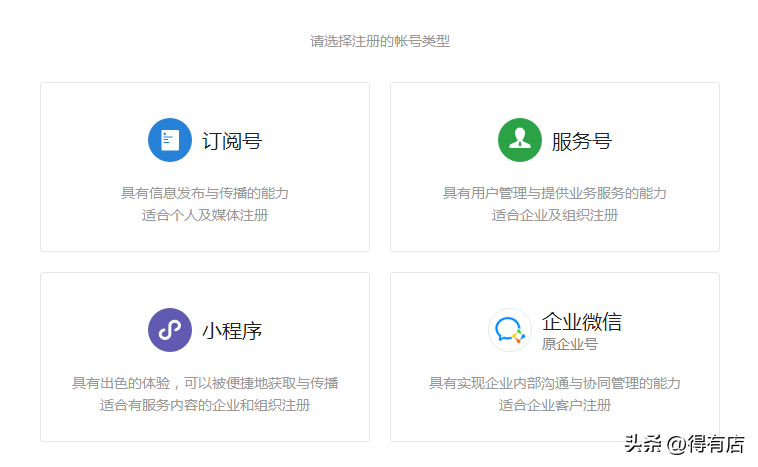Select the 订阅号 title text

[232, 141]
